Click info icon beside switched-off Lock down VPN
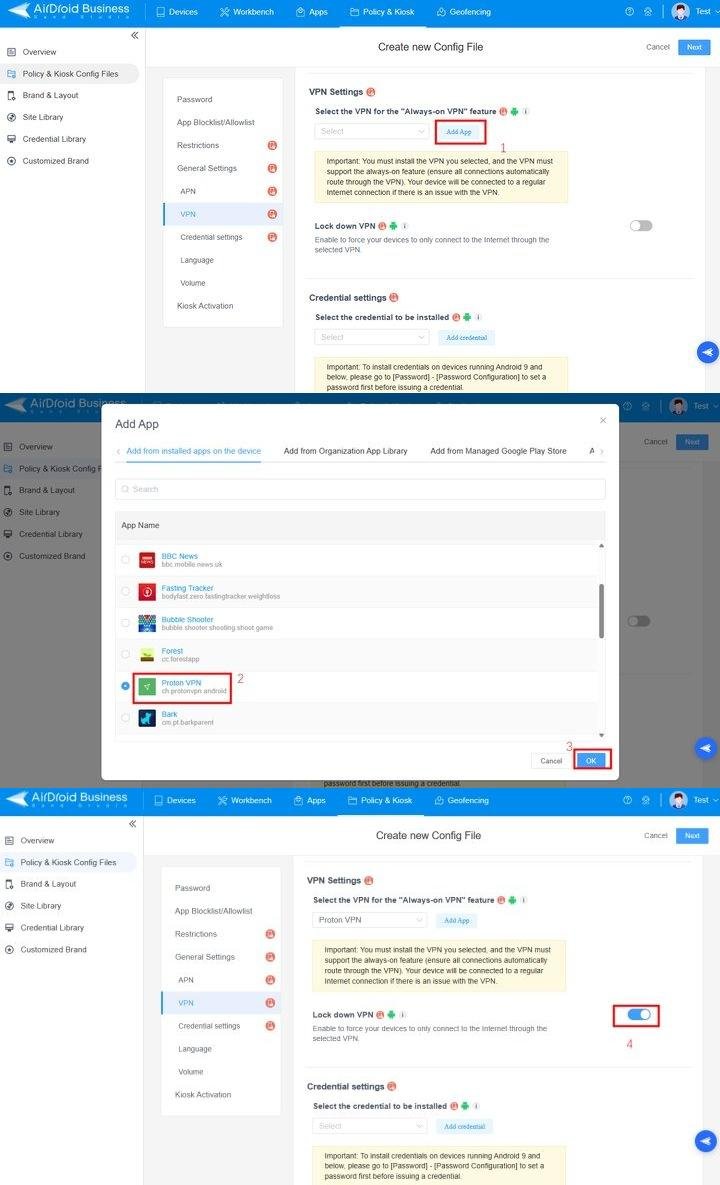The width and height of the screenshot is (720, 1185). pyautogui.click(x=405, y=226)
